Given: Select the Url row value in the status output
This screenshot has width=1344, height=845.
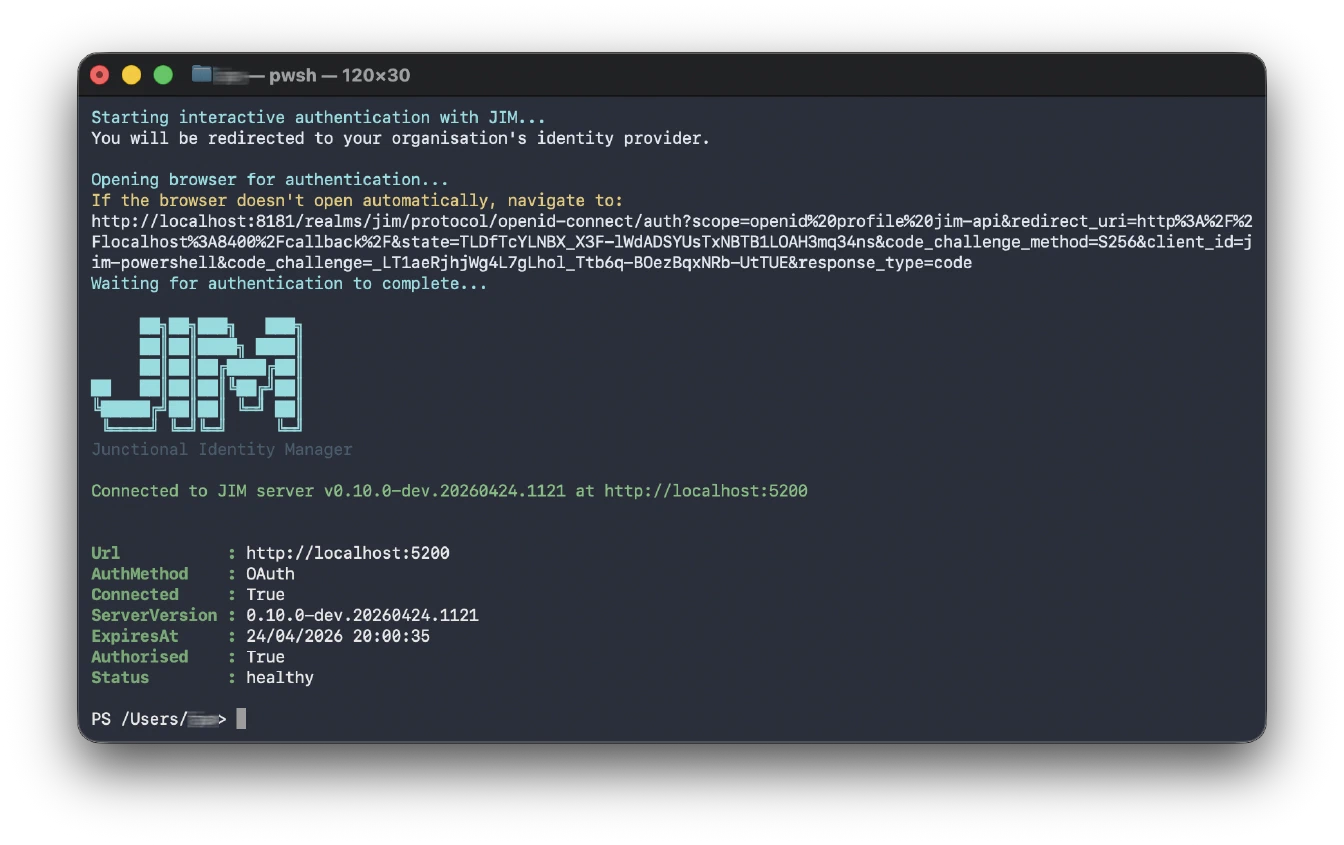Looking at the screenshot, I should click(347, 552).
